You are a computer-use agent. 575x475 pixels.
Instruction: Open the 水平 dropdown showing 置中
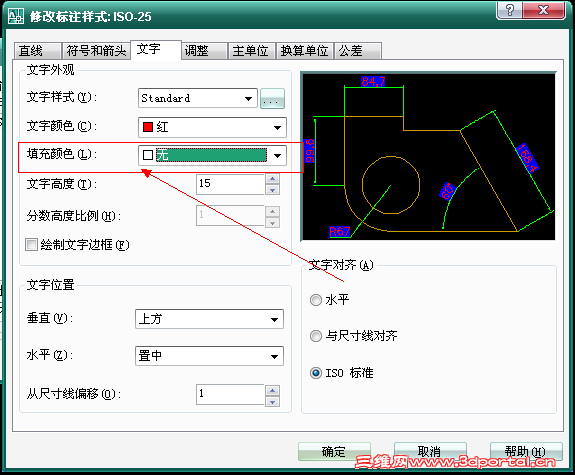[209, 356]
